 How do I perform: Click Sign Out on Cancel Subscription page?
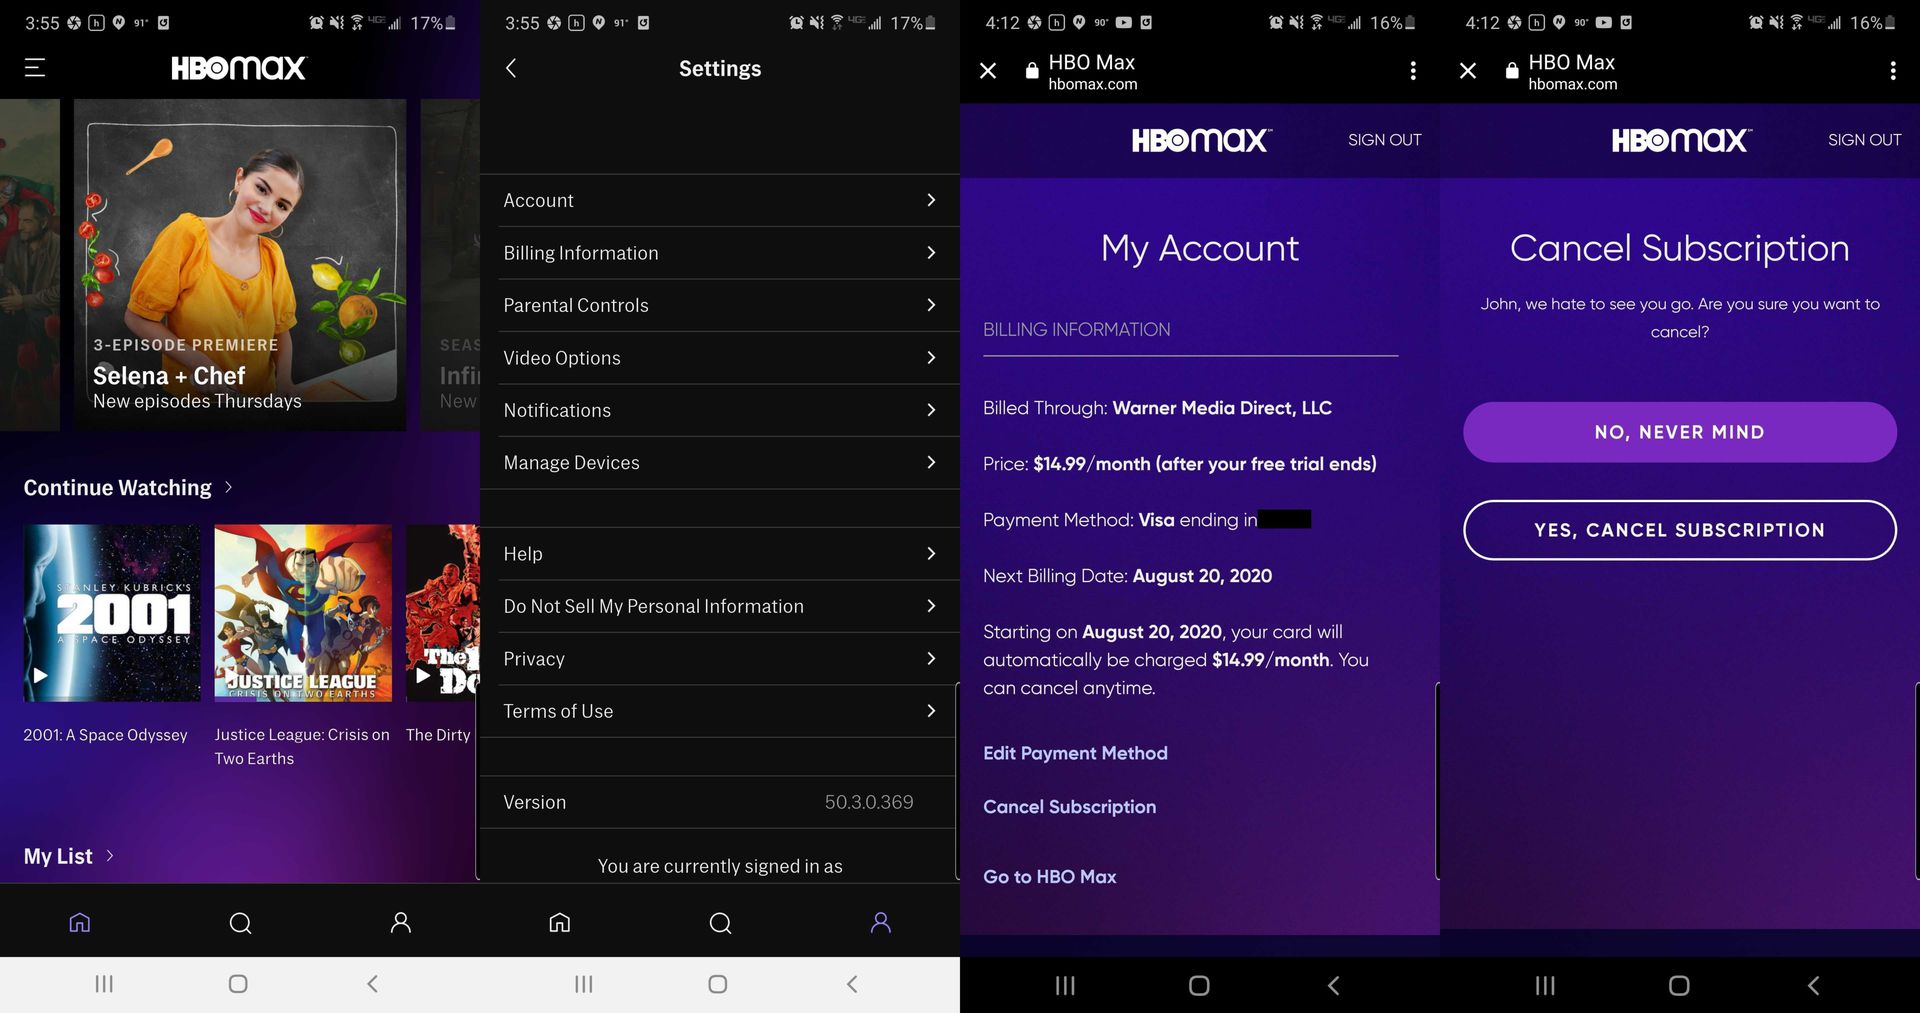[1864, 140]
